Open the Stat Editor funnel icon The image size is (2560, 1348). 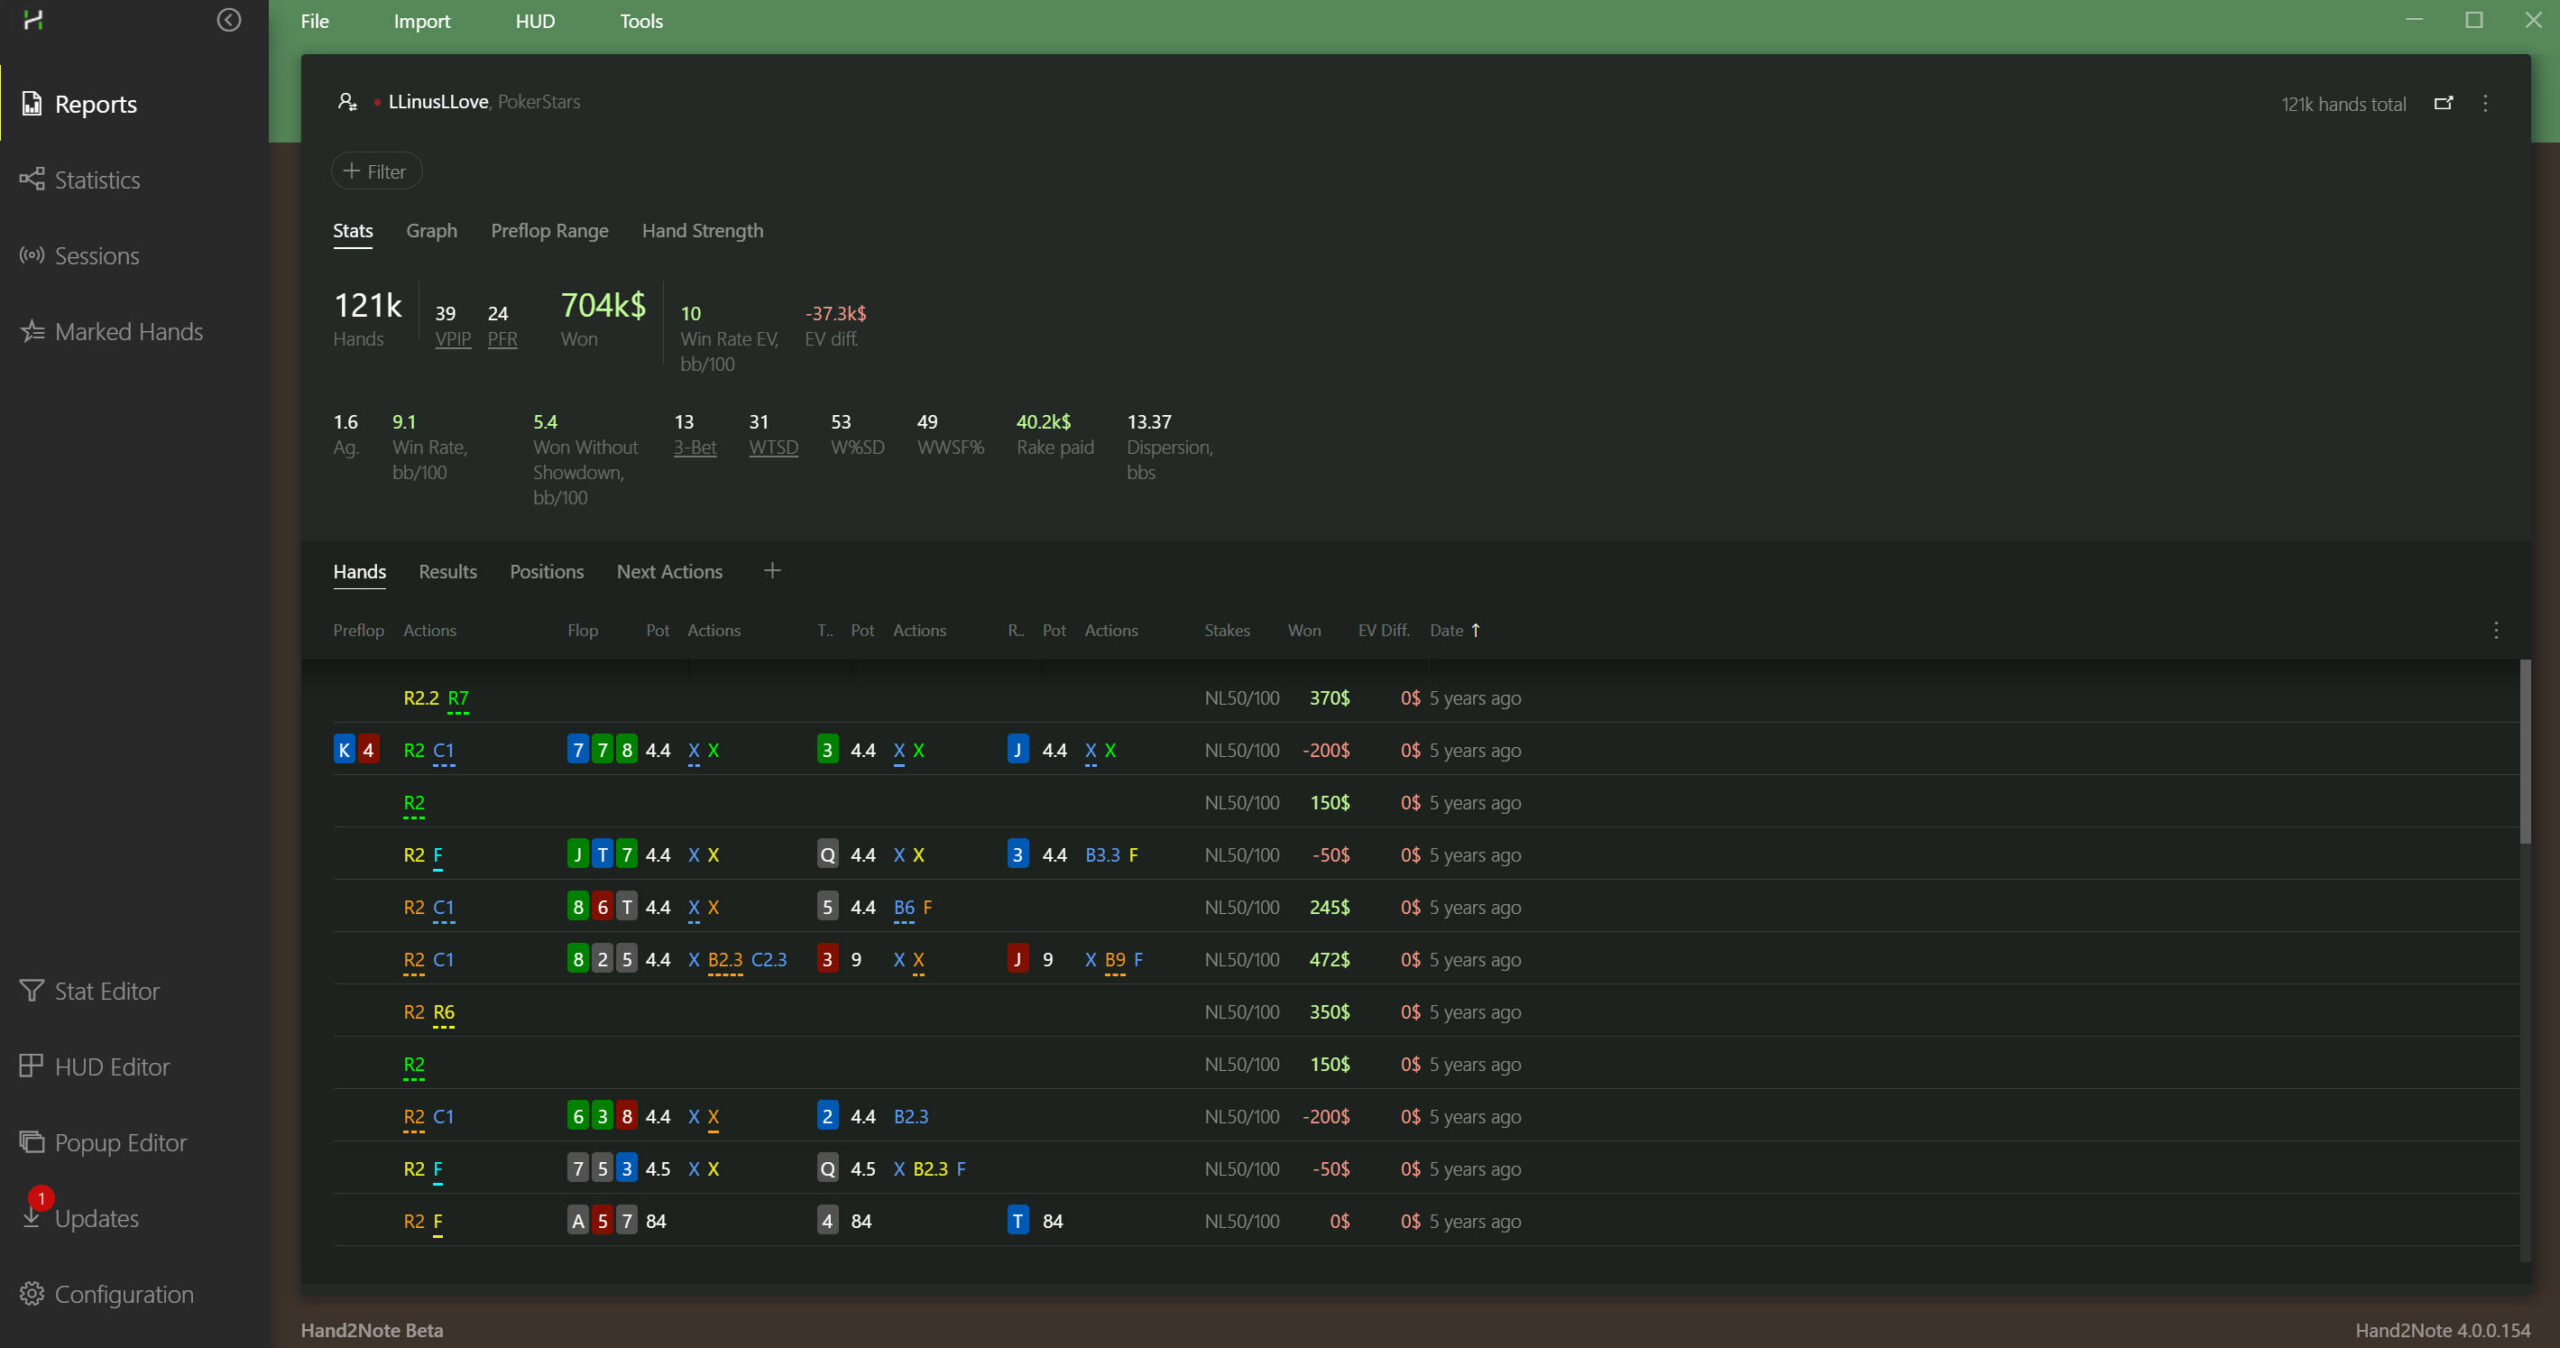tap(32, 990)
